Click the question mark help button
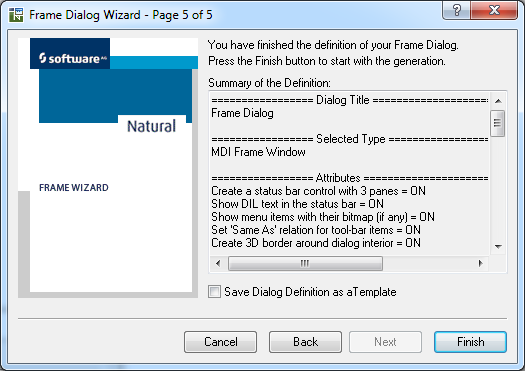 pyautogui.click(x=456, y=10)
